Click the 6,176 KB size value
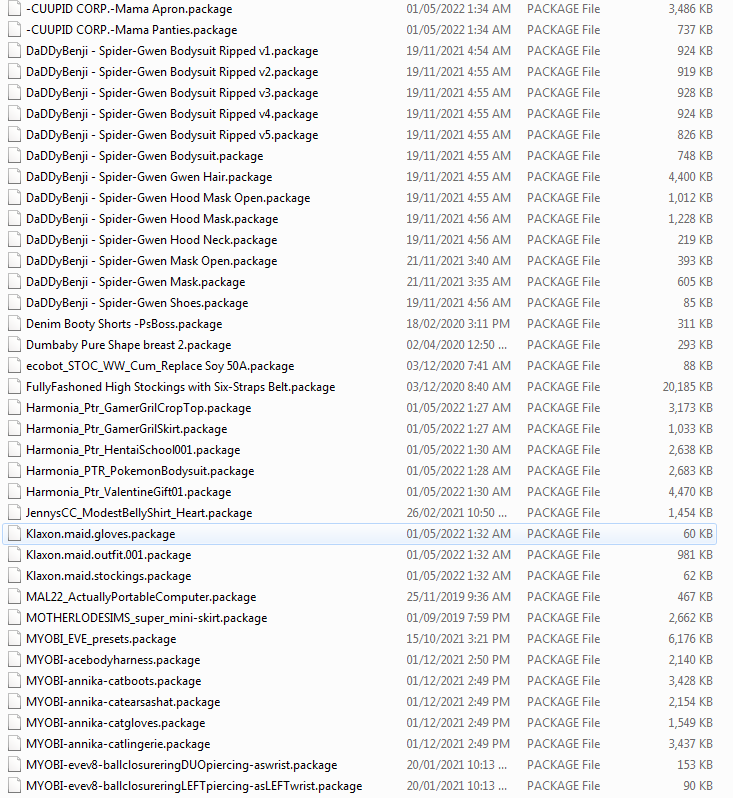Screen dimensions: 733x798 pyautogui.click(x=690, y=639)
